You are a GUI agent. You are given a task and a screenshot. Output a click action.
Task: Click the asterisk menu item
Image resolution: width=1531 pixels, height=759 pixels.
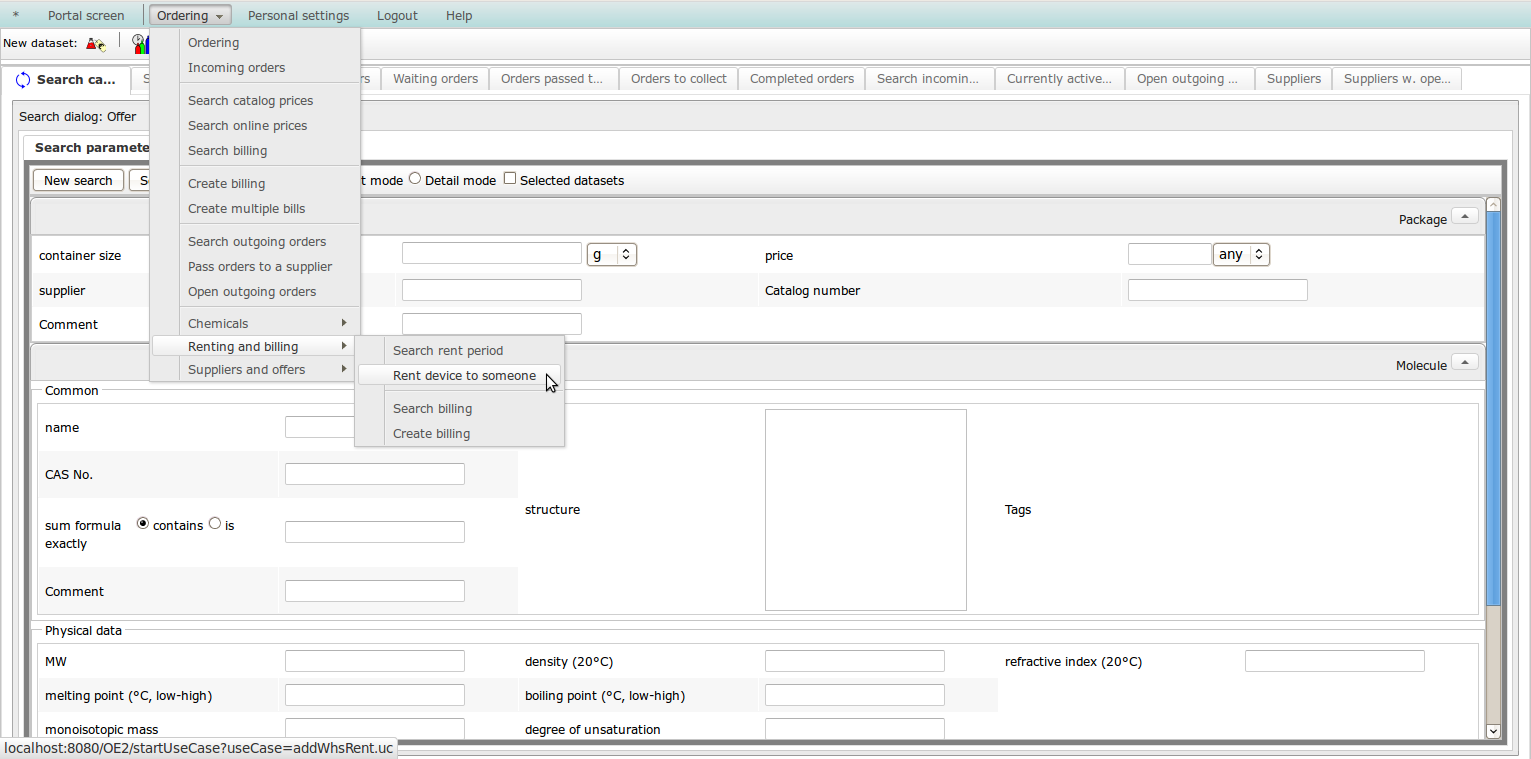click(15, 16)
